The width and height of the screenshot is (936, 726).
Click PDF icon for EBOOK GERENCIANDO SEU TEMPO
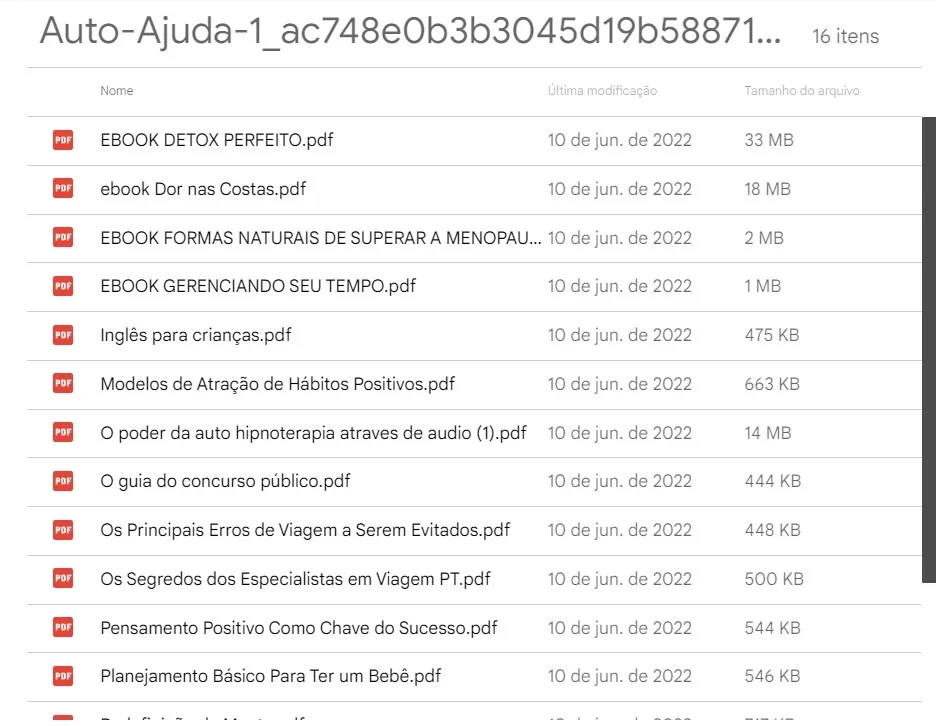point(63,287)
